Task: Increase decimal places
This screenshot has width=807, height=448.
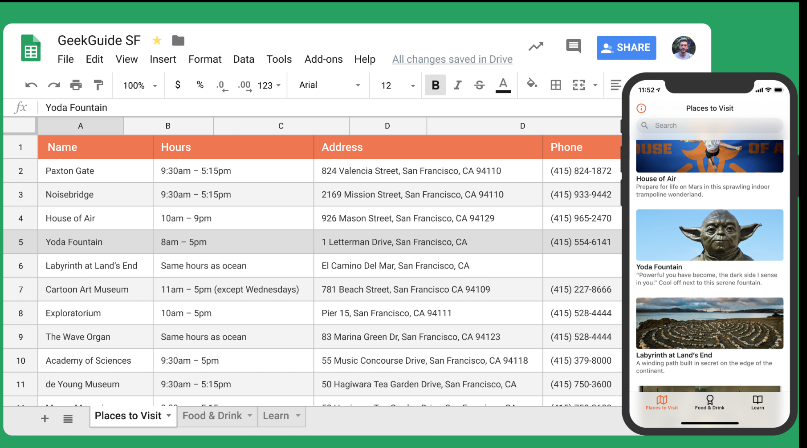Action: point(245,85)
